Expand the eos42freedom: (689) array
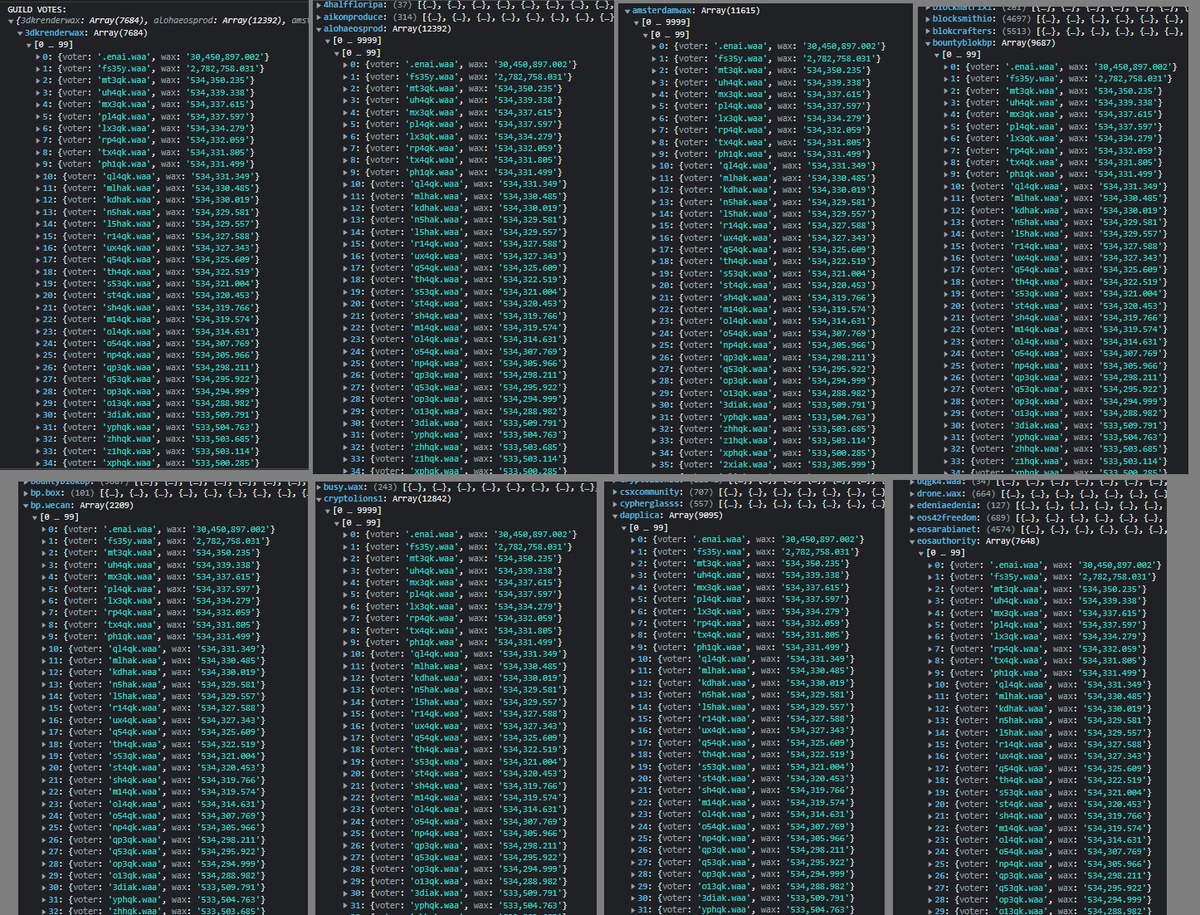Screen dimensions: 1200x915 point(913,517)
